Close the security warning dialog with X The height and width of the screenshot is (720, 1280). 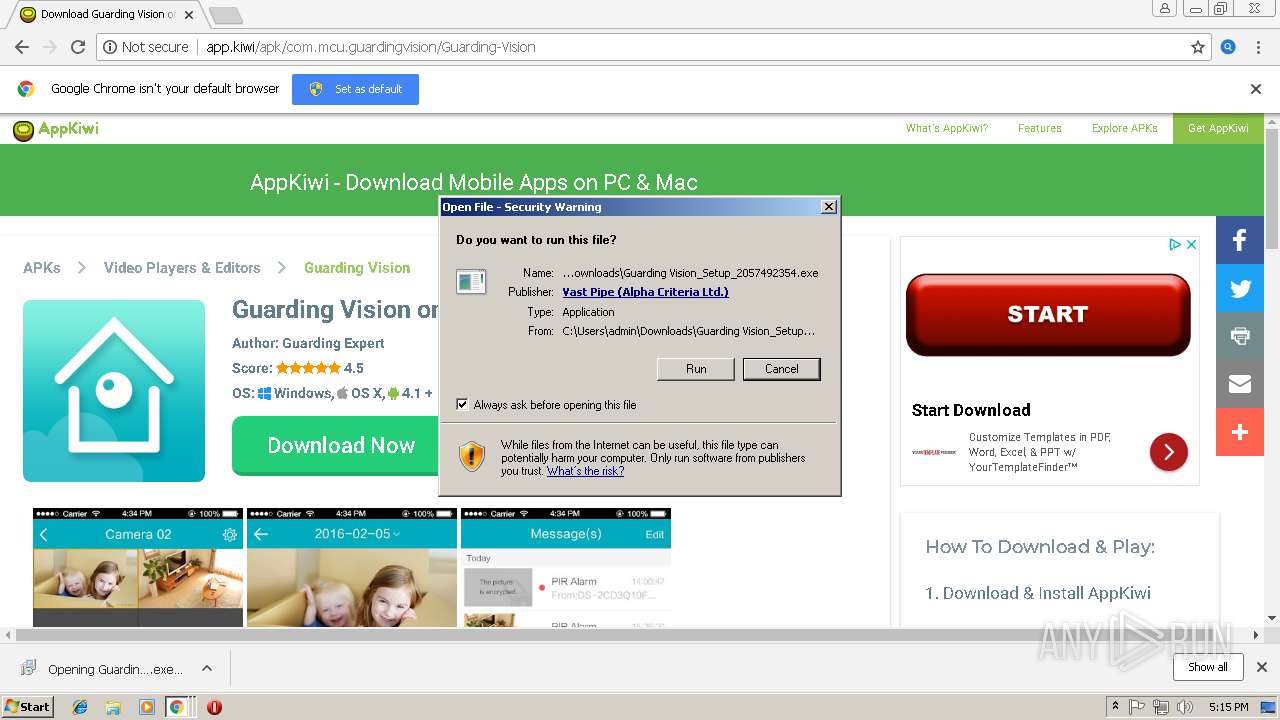[x=828, y=207]
